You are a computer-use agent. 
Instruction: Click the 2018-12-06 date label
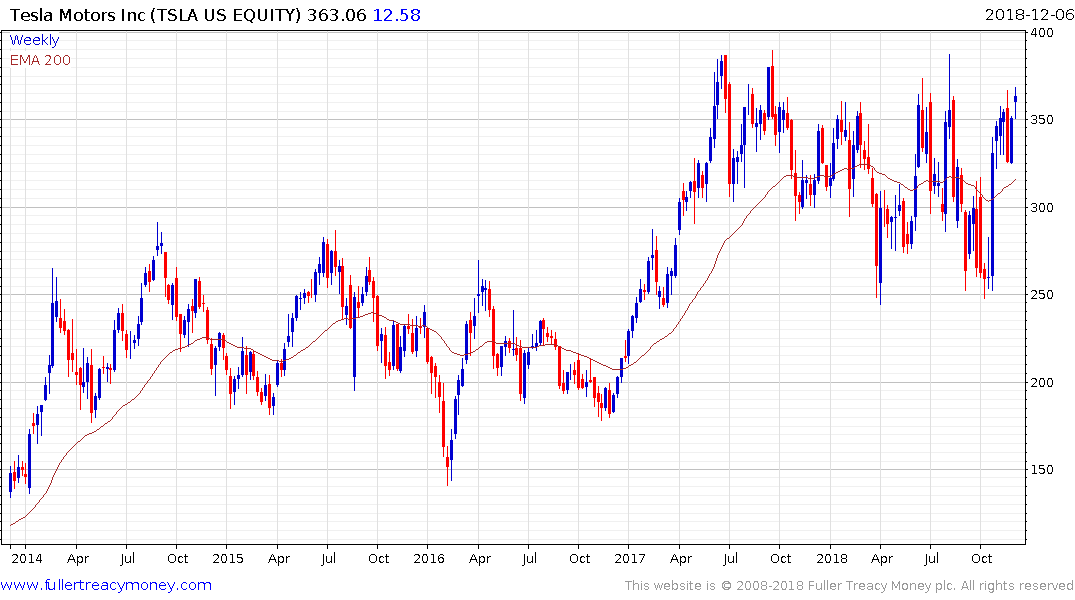(1029, 15)
